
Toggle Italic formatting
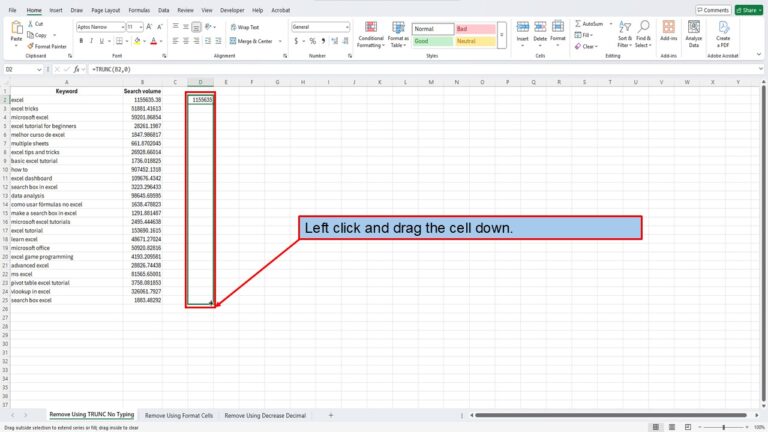pos(91,41)
